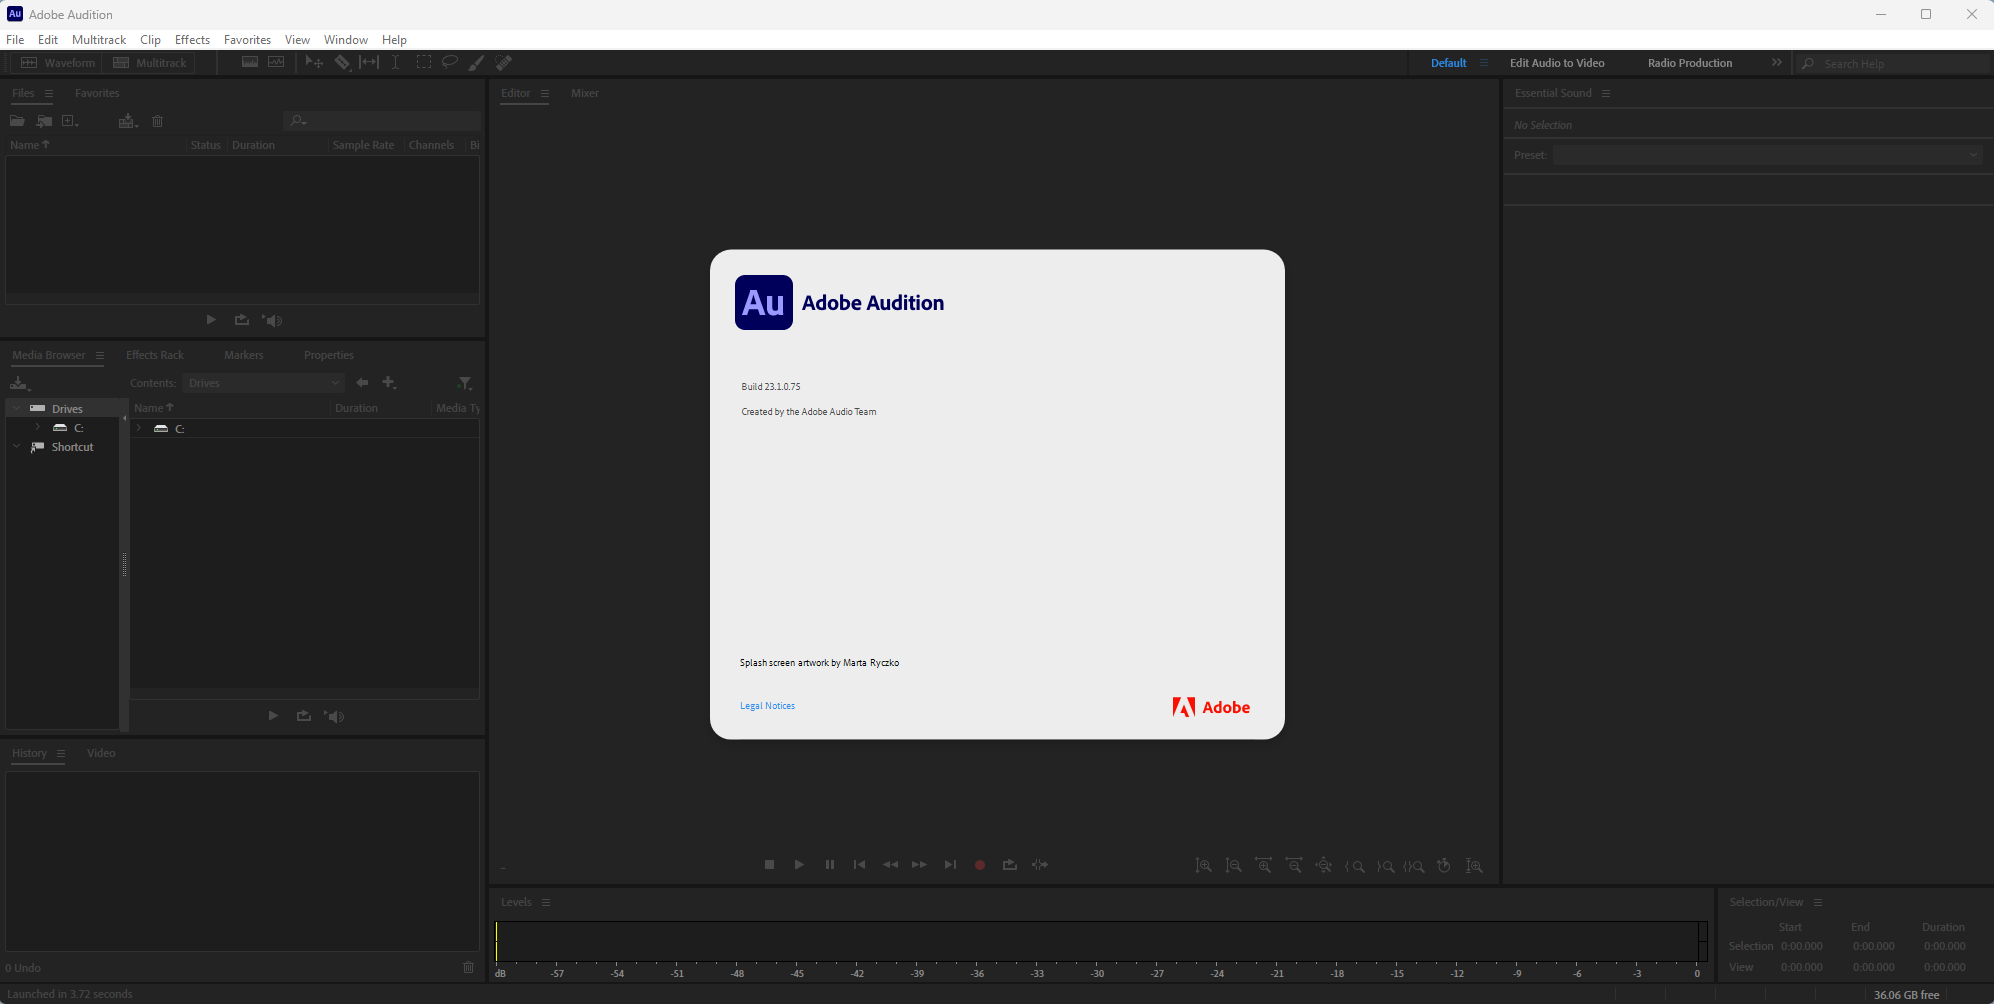
Task: Switch to Waveform editor view
Action: tap(57, 63)
